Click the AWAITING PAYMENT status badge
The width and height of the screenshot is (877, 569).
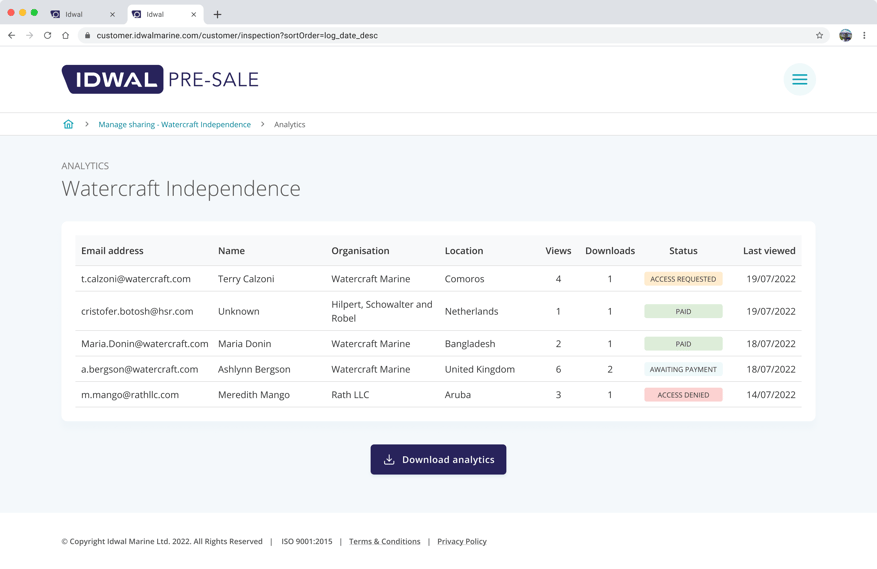tap(683, 369)
